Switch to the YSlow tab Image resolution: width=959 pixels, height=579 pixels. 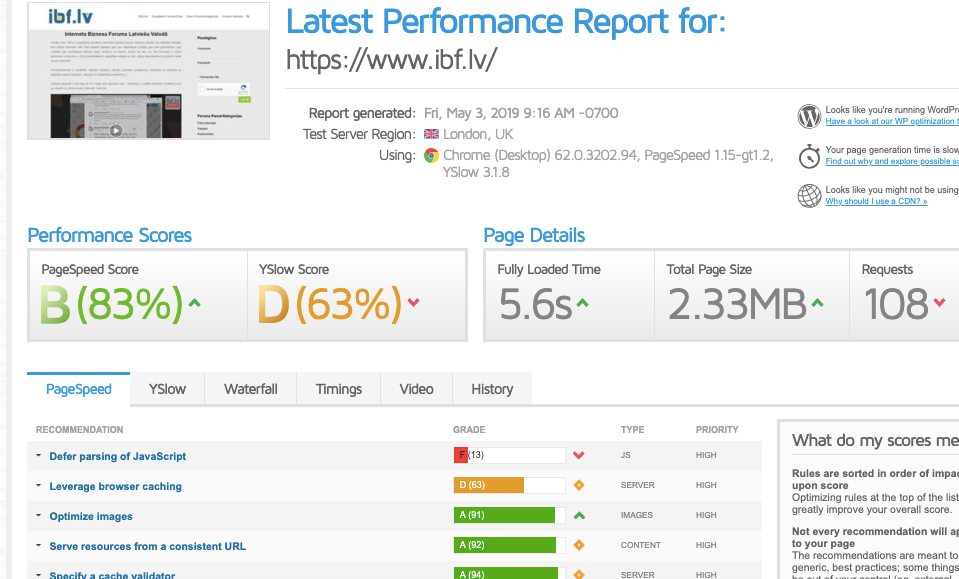pos(167,389)
